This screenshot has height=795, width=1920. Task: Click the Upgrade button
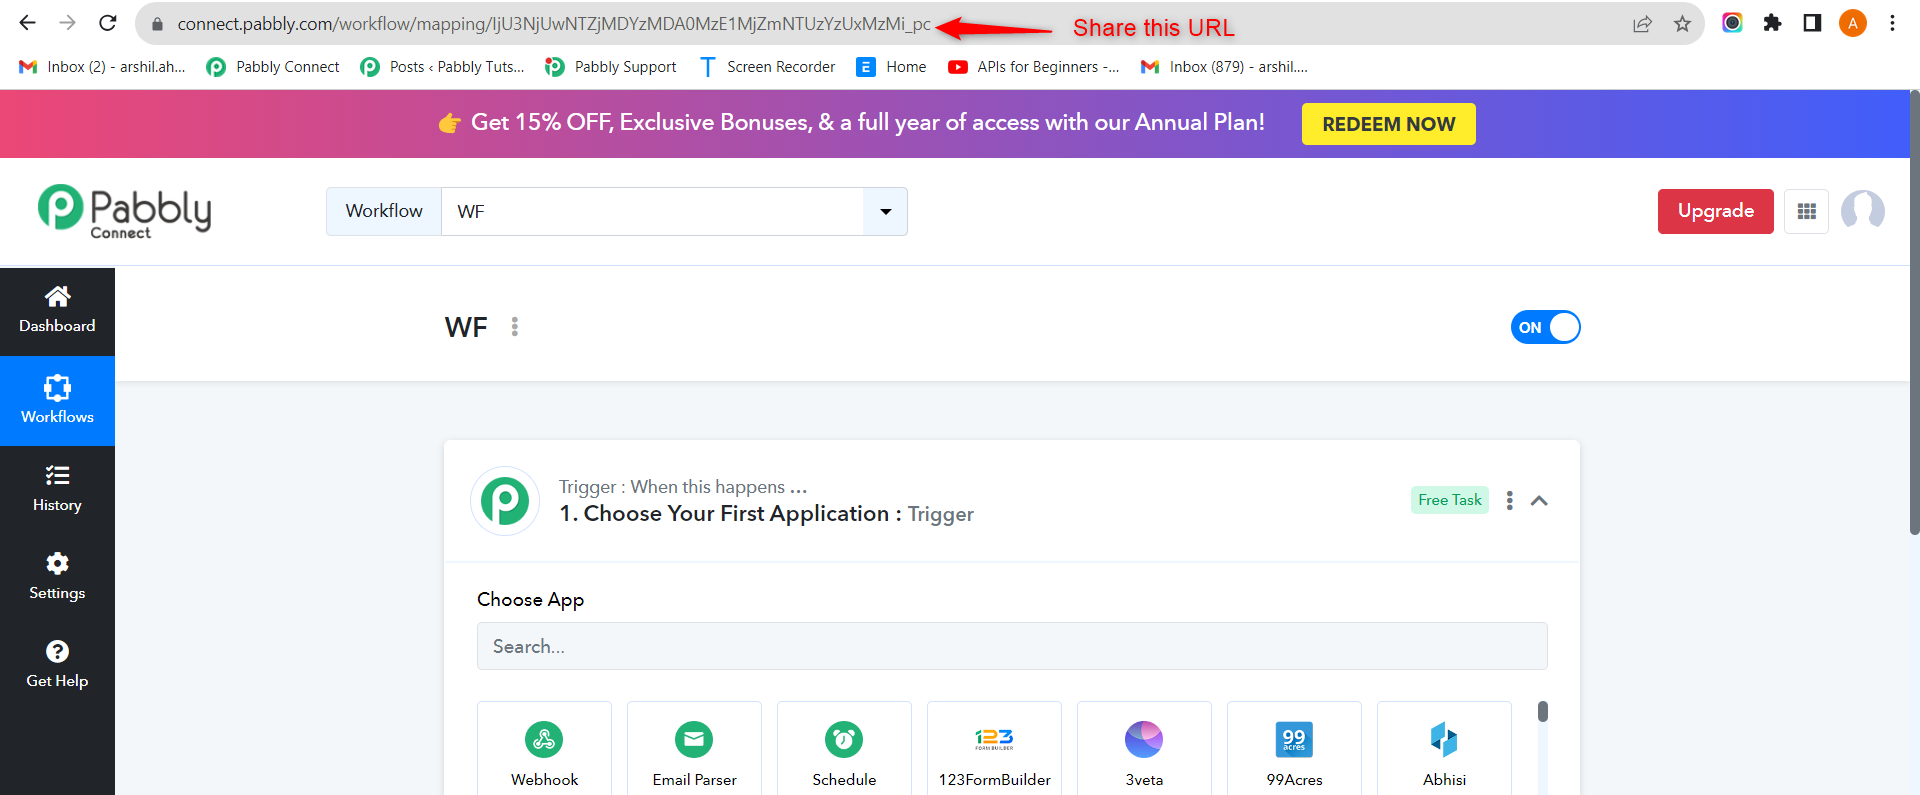pos(1715,211)
